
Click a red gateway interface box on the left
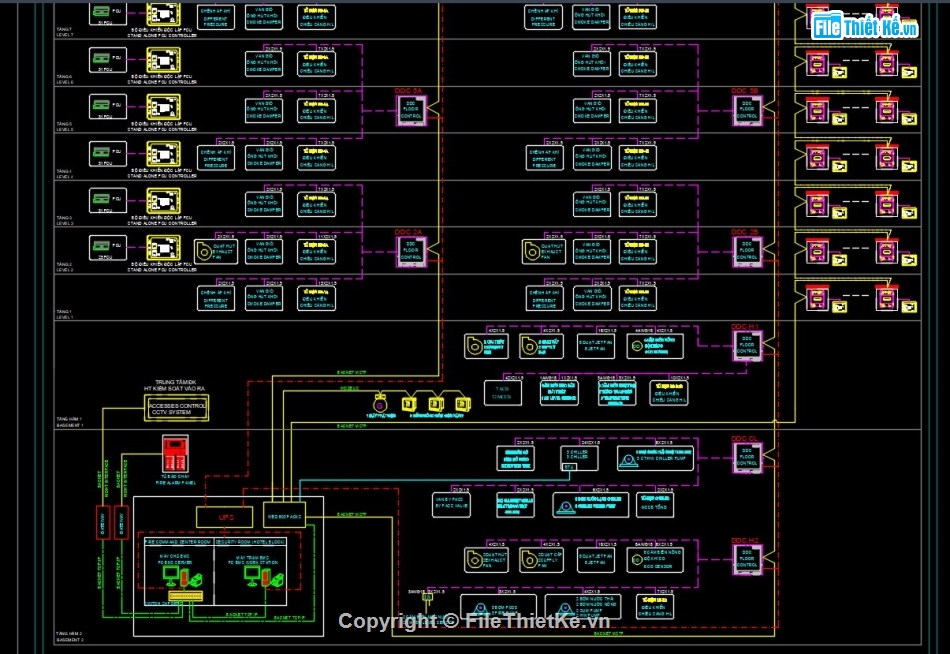tap(101, 522)
